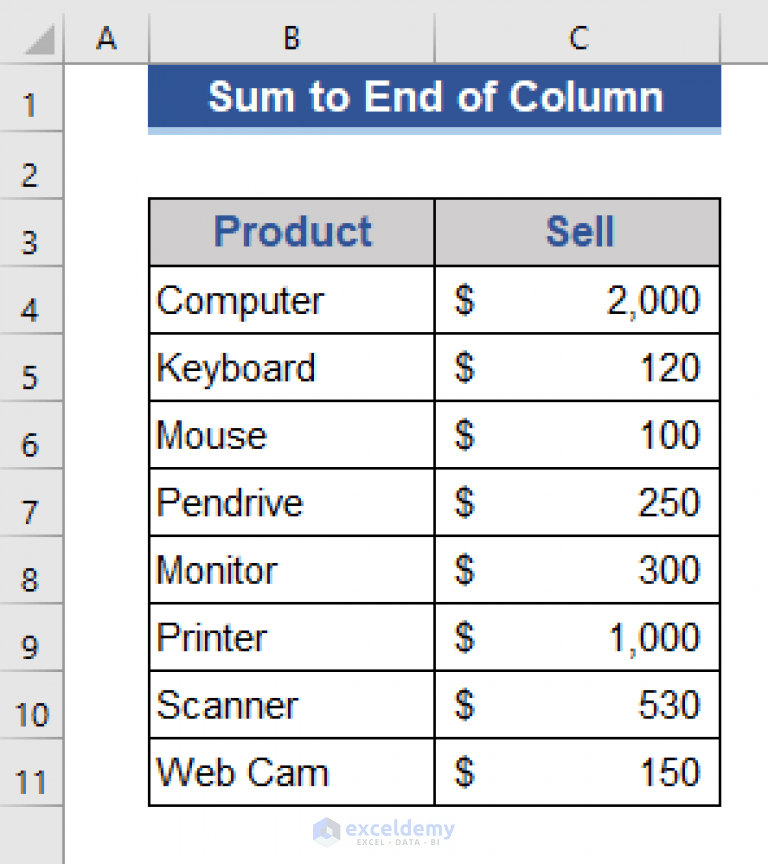Image resolution: width=768 pixels, height=864 pixels.
Task: Select the 'Product' header cell
Action: [290, 232]
